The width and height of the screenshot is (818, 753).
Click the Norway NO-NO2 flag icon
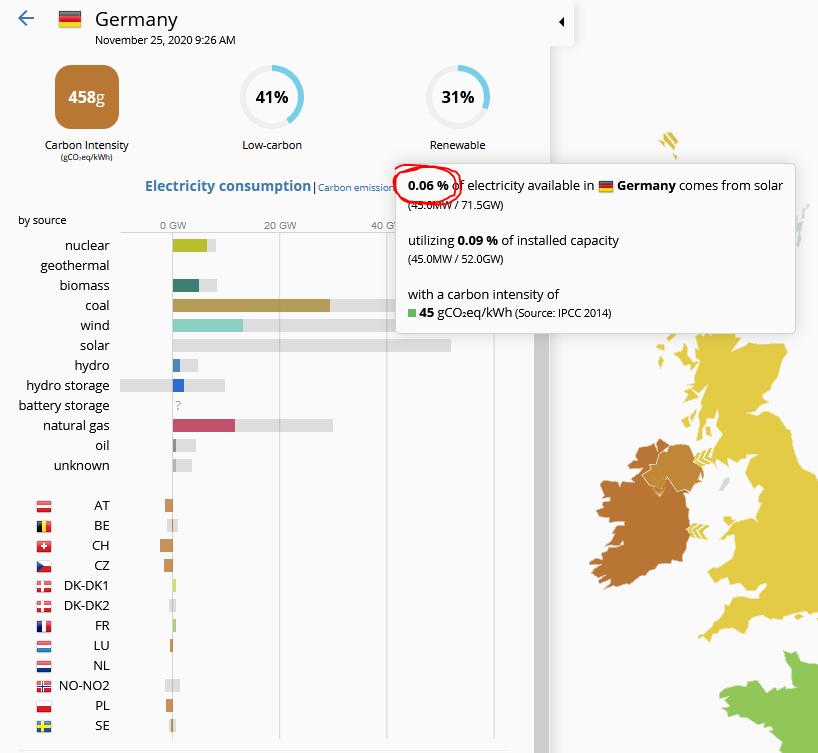[x=43, y=686]
